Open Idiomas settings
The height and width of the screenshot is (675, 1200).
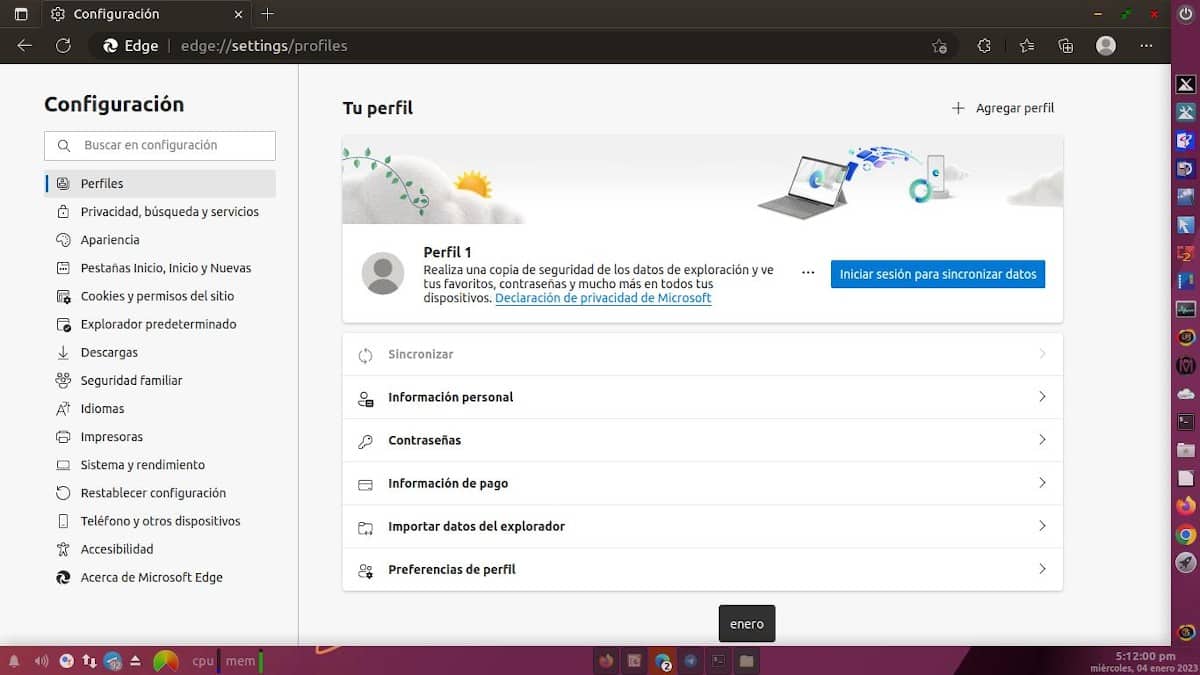[160, 408]
